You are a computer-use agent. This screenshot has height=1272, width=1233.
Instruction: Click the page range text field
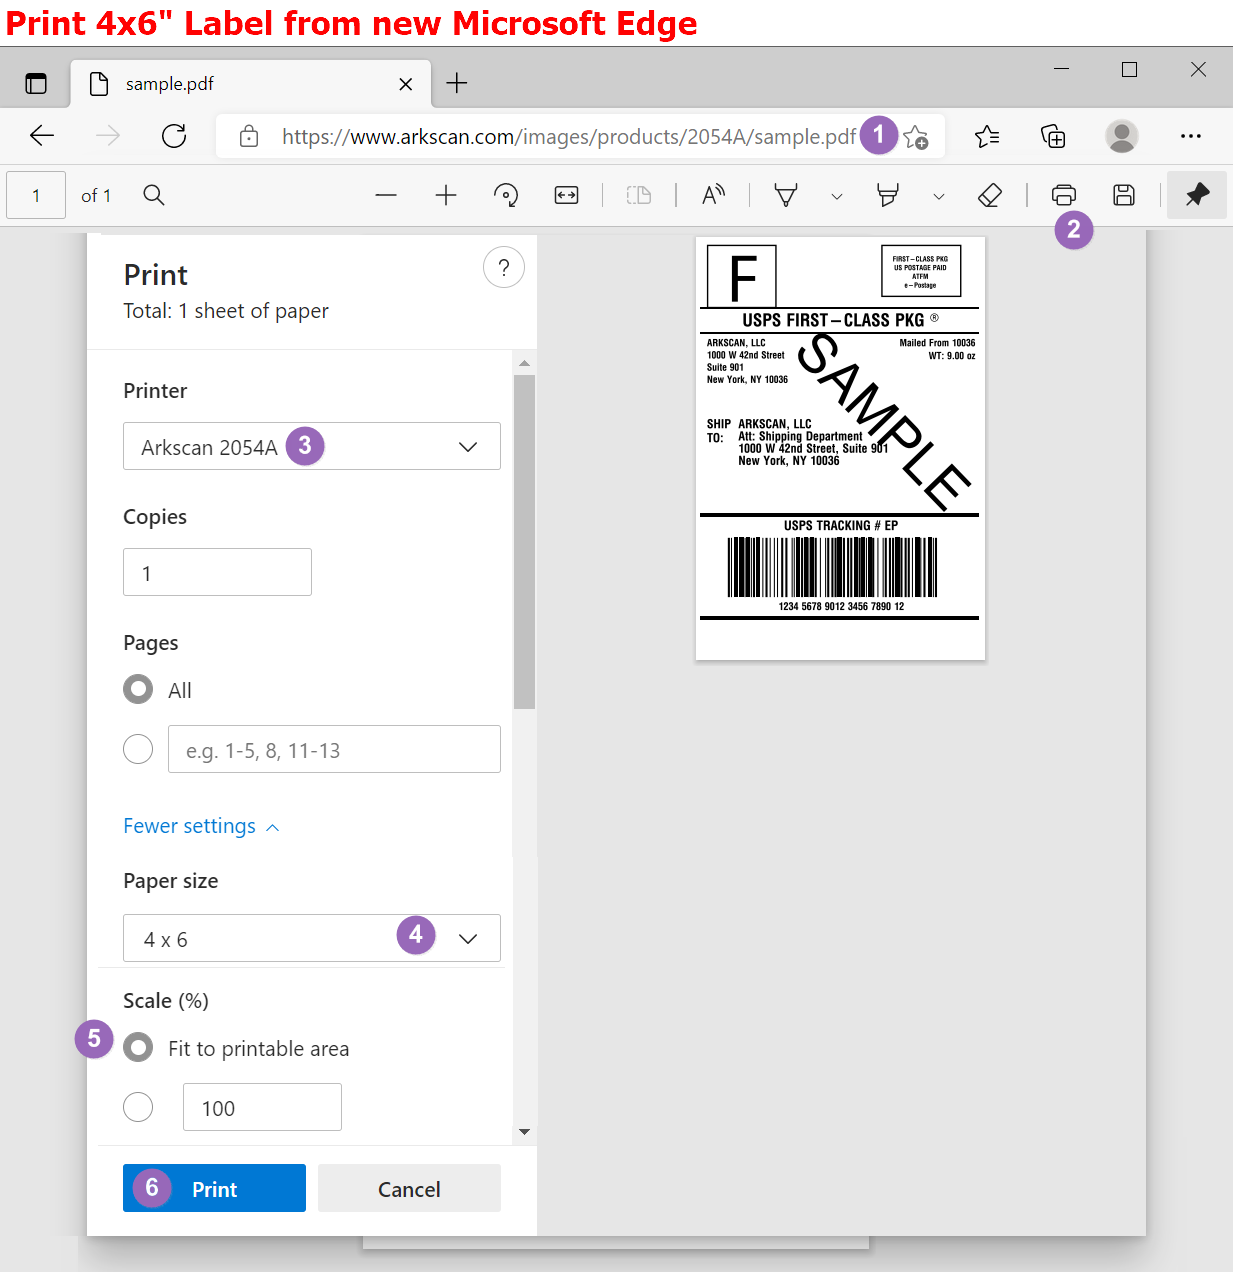pos(334,749)
